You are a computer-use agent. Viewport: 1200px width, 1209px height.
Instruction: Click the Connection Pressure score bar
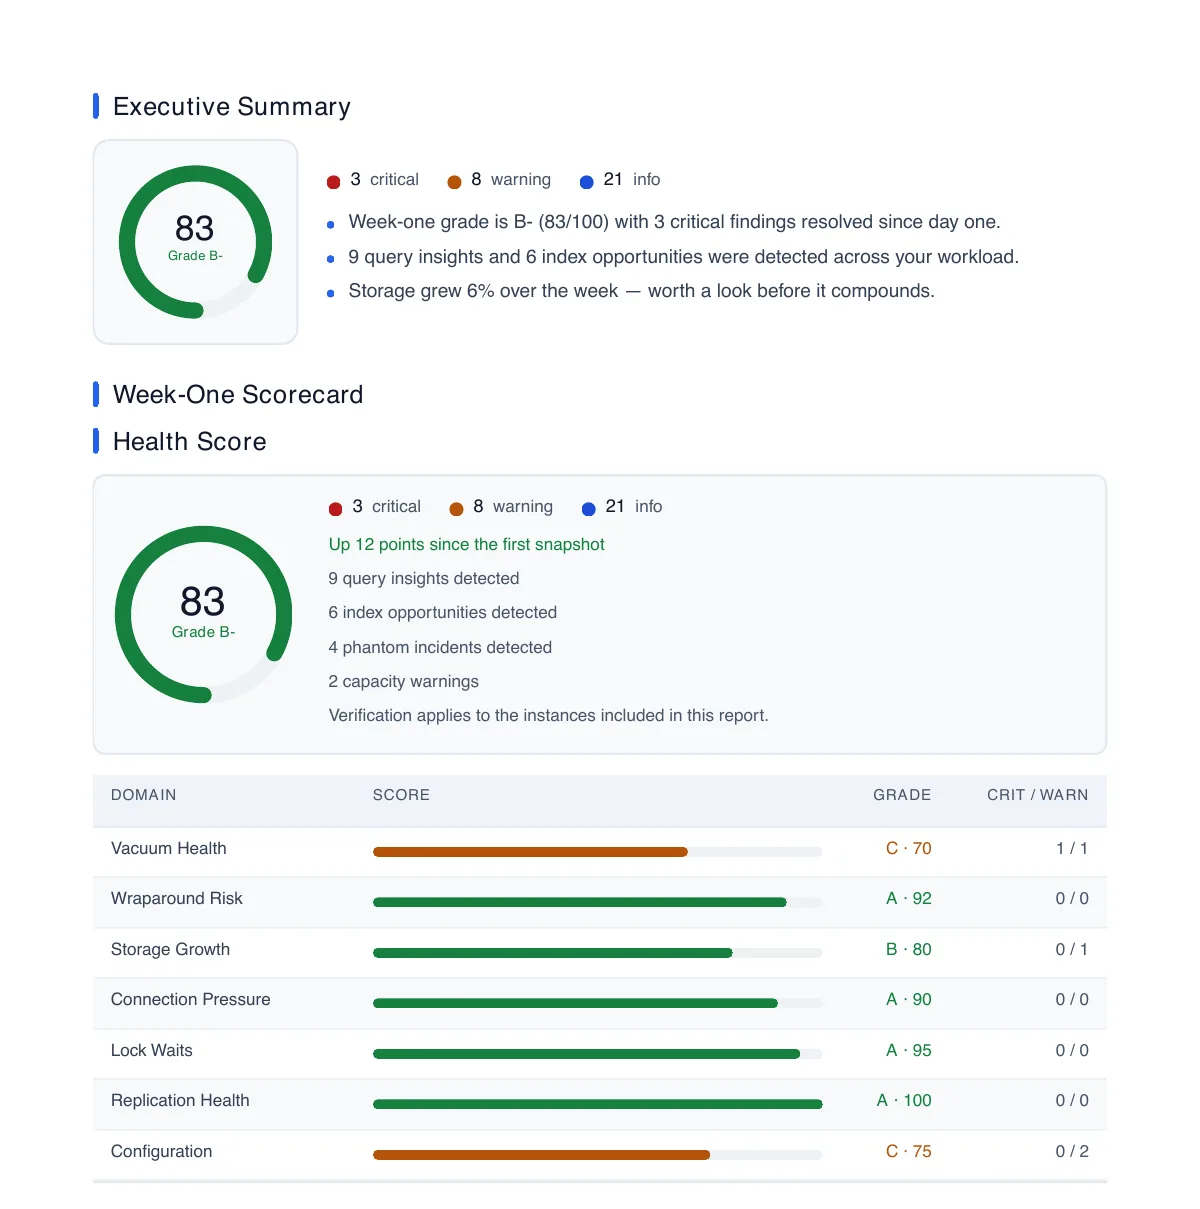tap(597, 1003)
